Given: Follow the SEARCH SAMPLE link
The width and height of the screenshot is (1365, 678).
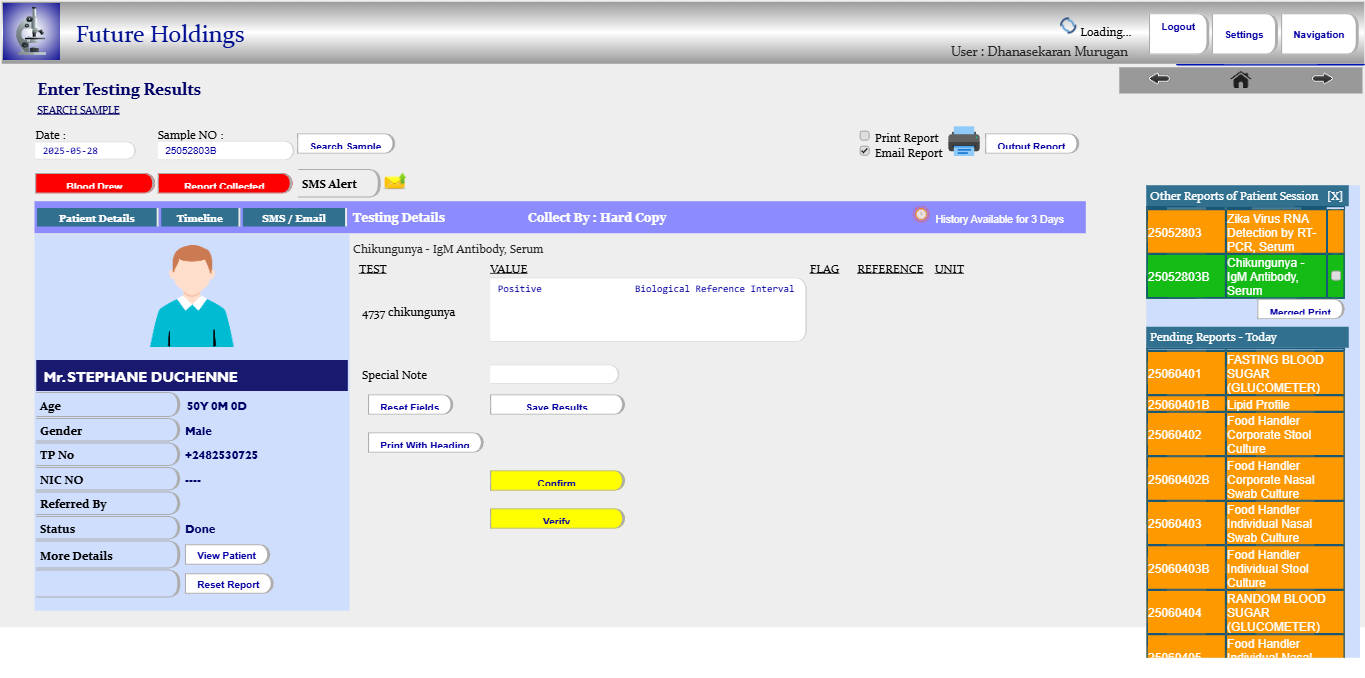Looking at the screenshot, I should [78, 110].
